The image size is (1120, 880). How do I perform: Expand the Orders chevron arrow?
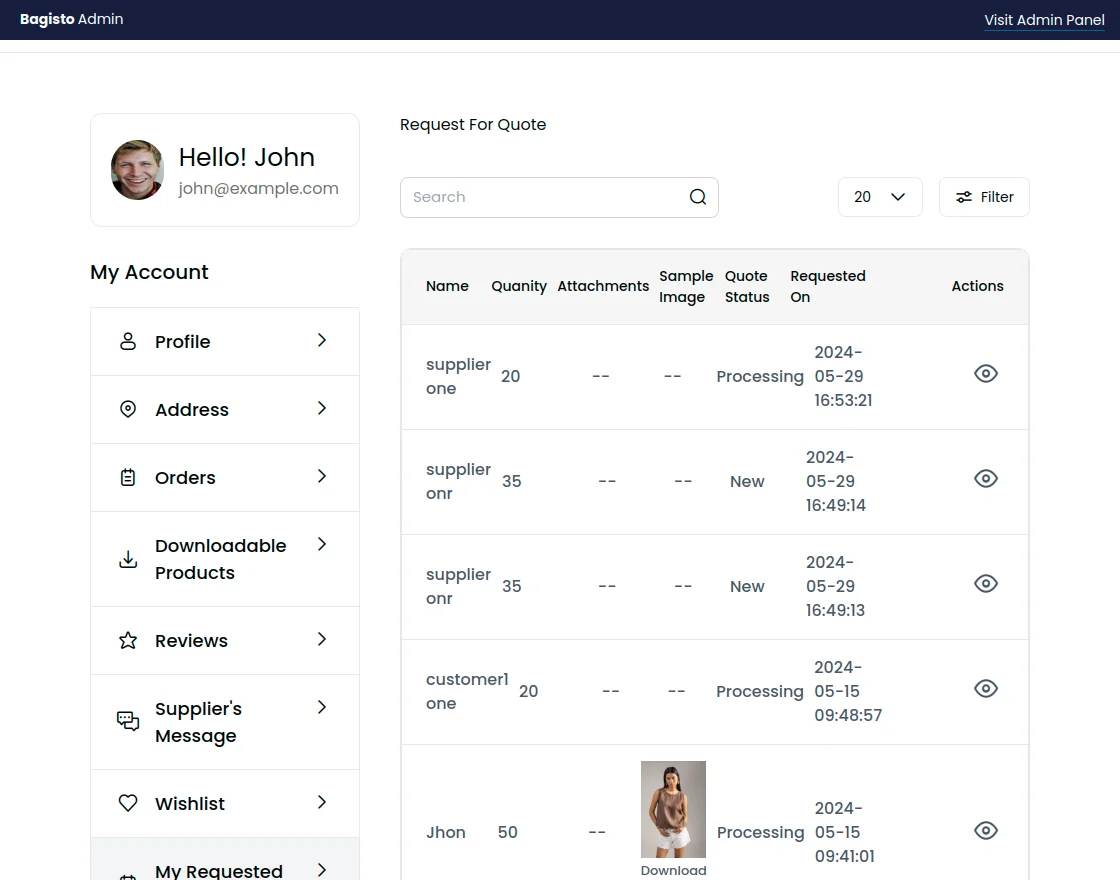tap(322, 476)
